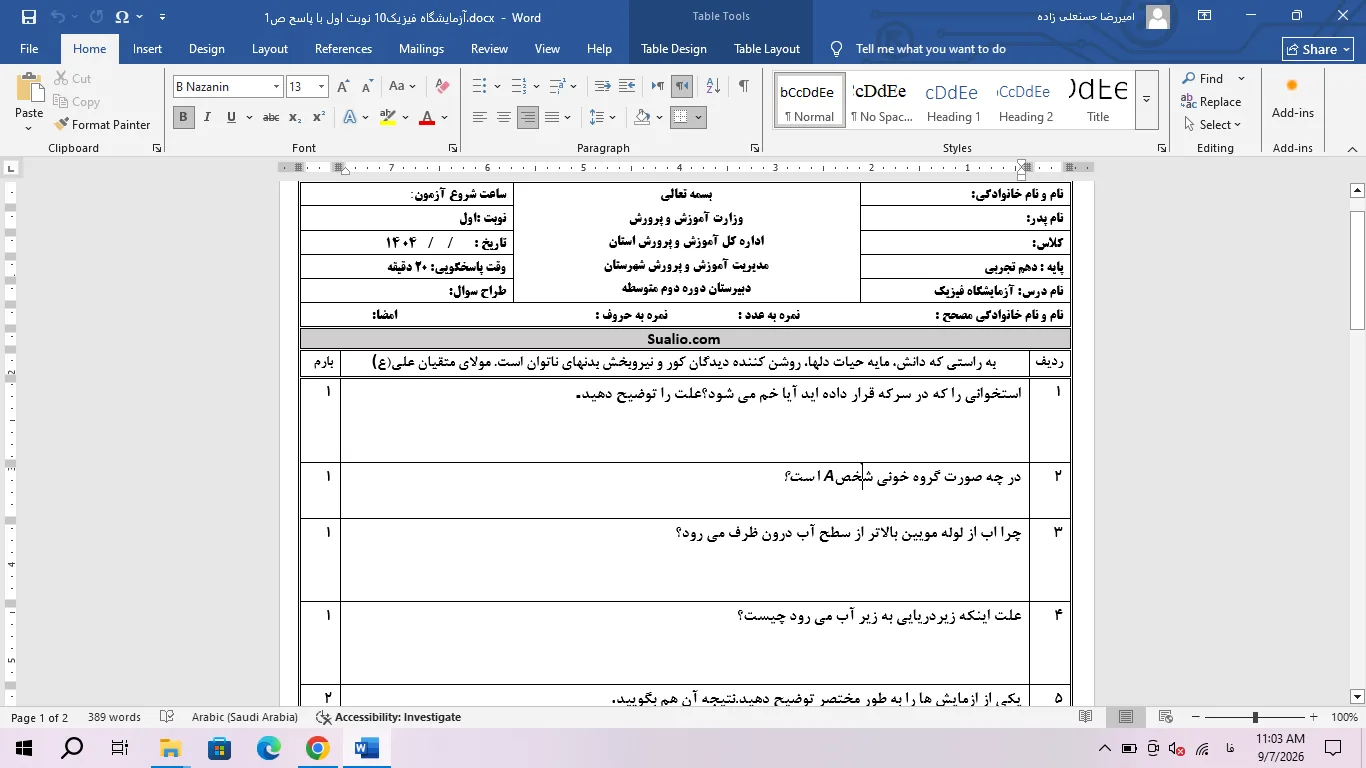Increase paragraph indent
1366x768 pixels.
pyautogui.click(x=627, y=87)
